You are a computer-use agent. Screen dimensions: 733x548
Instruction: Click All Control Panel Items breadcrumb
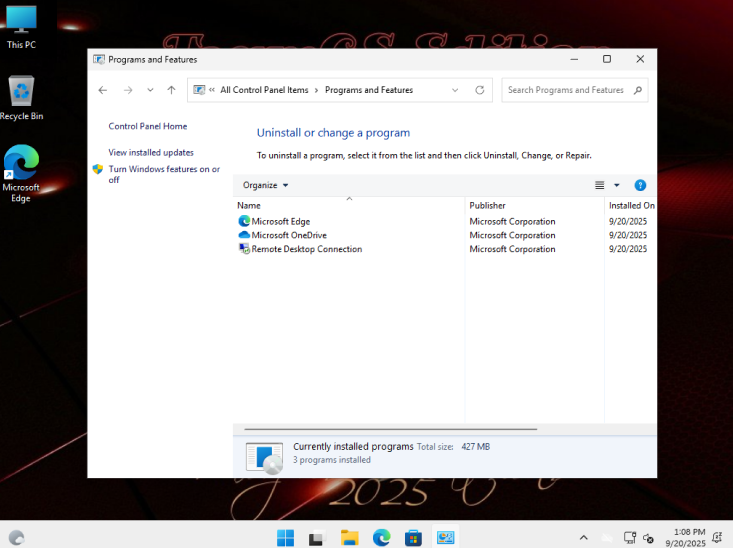click(x=264, y=90)
